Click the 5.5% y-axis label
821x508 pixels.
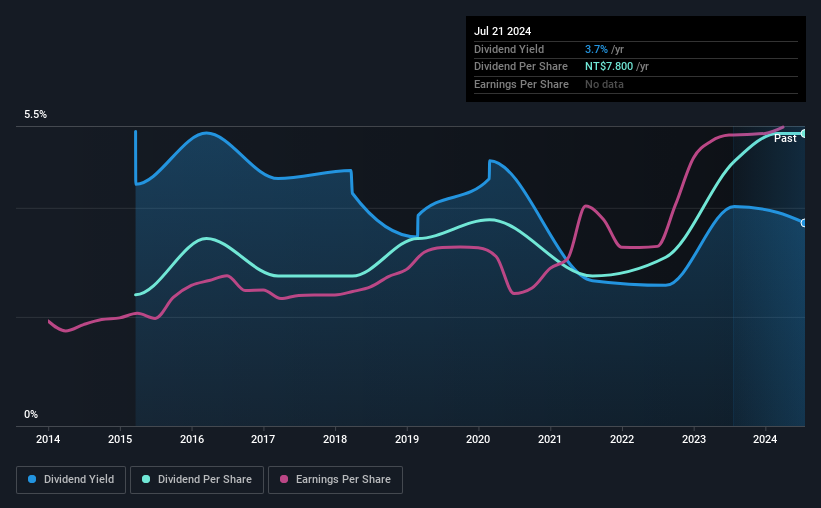point(36,114)
